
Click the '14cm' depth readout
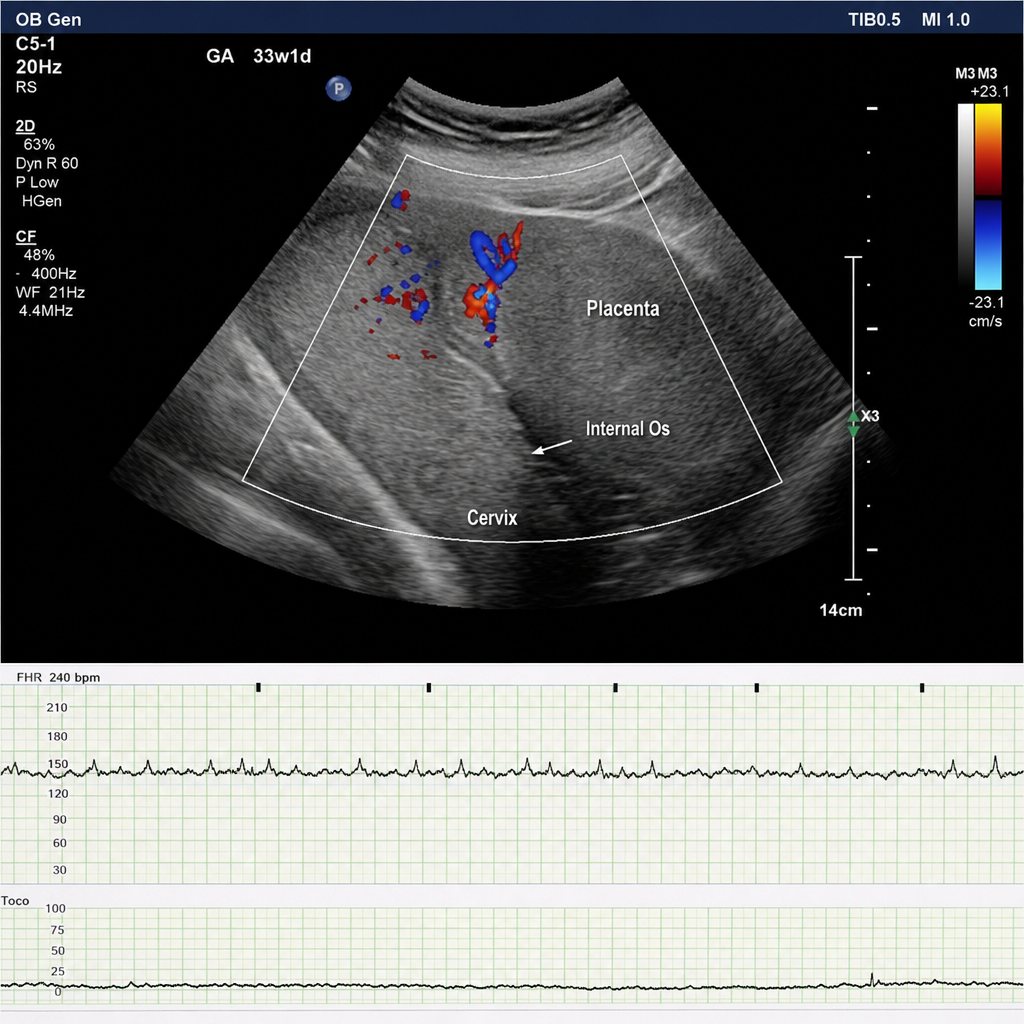[x=840, y=610]
